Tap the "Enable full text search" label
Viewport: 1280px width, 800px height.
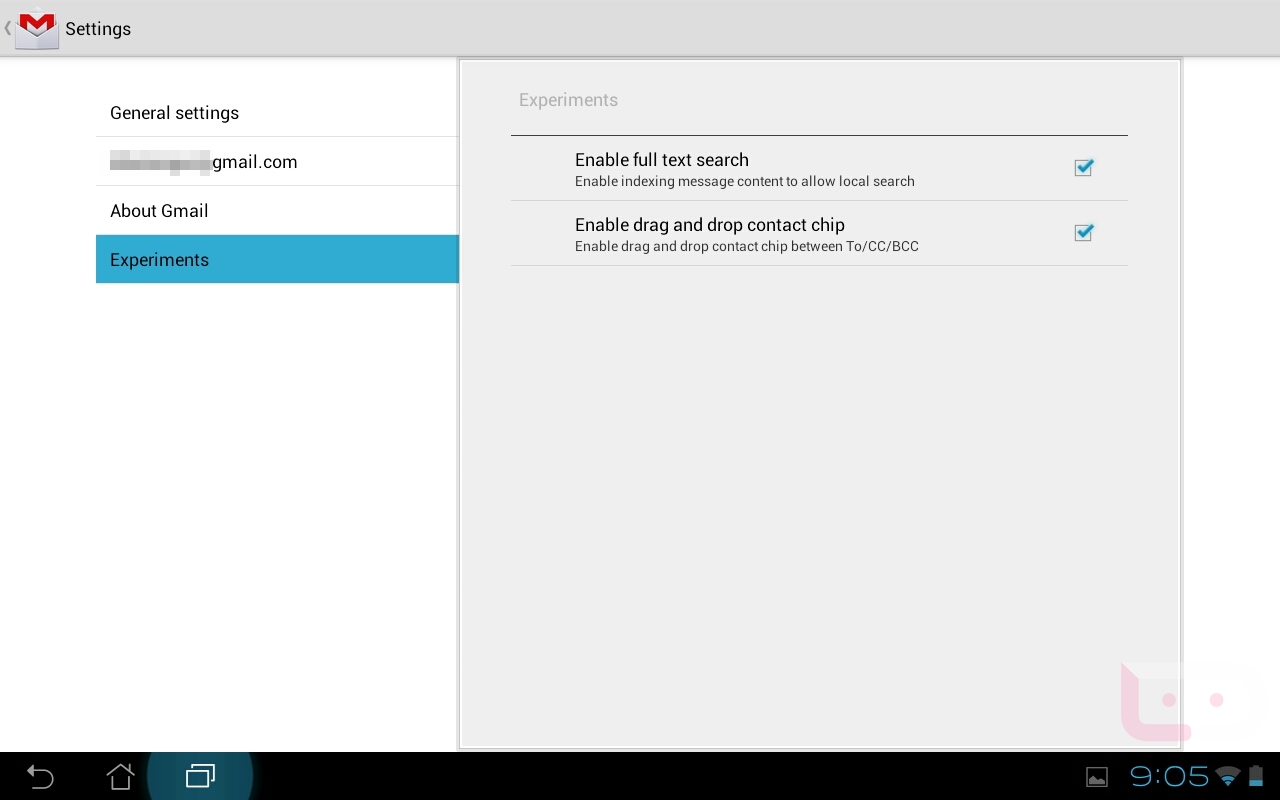661,160
